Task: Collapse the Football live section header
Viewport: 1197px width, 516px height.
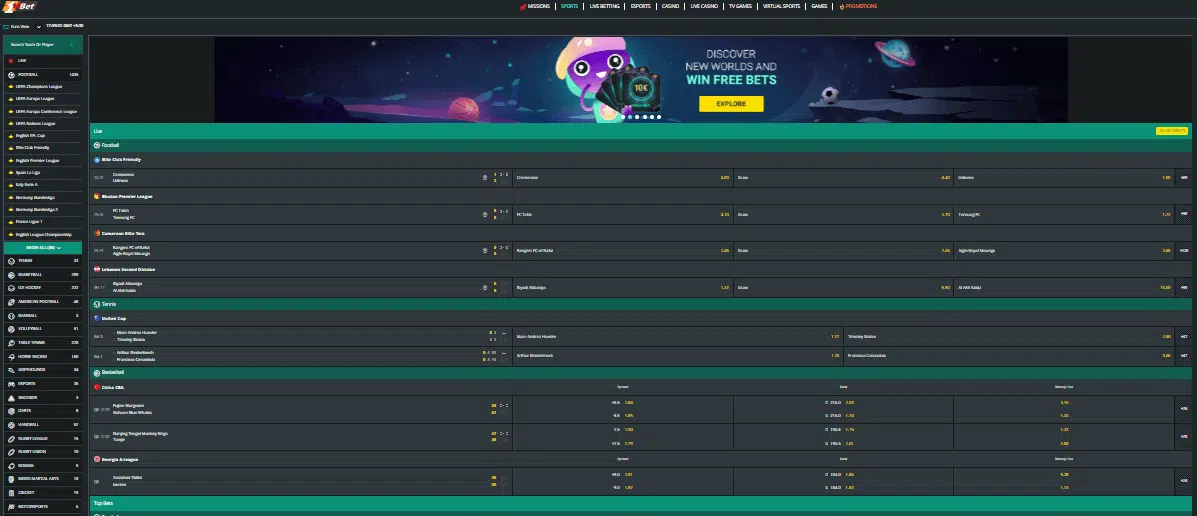Action: 640,145
